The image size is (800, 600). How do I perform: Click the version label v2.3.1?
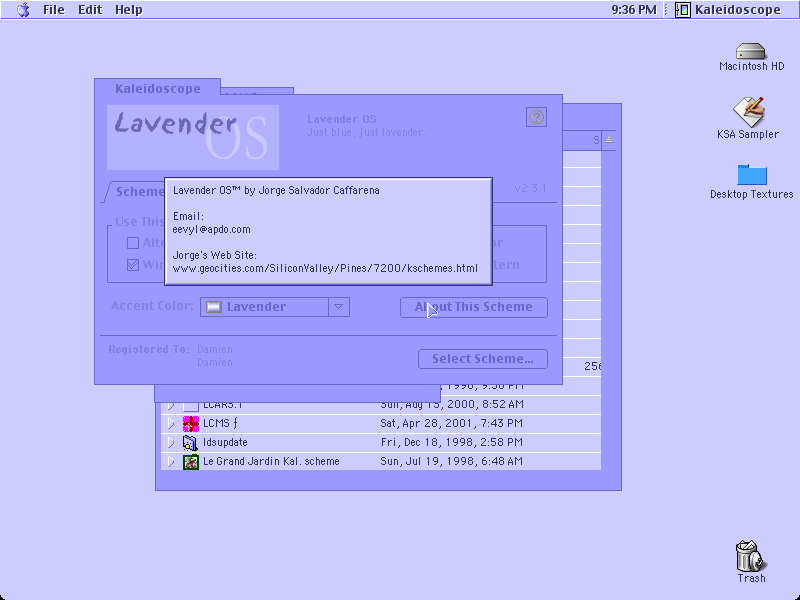click(530, 188)
